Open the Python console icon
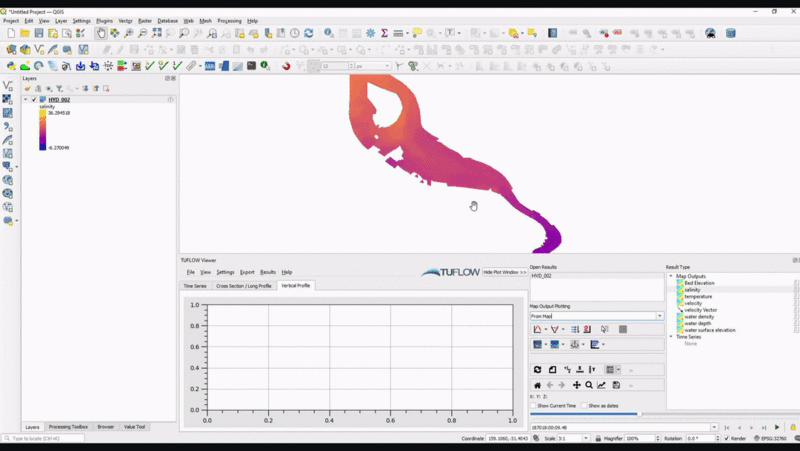Screen dimensions: 800x451 (11, 66)
